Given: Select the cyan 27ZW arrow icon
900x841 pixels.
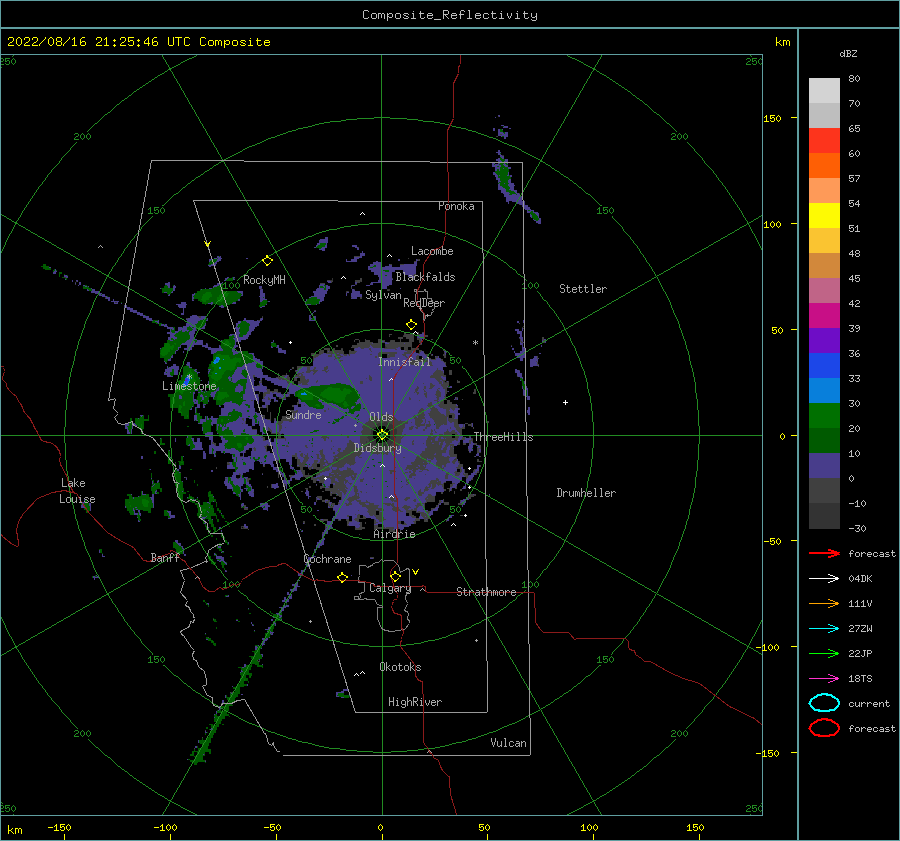Looking at the screenshot, I should [x=824, y=629].
